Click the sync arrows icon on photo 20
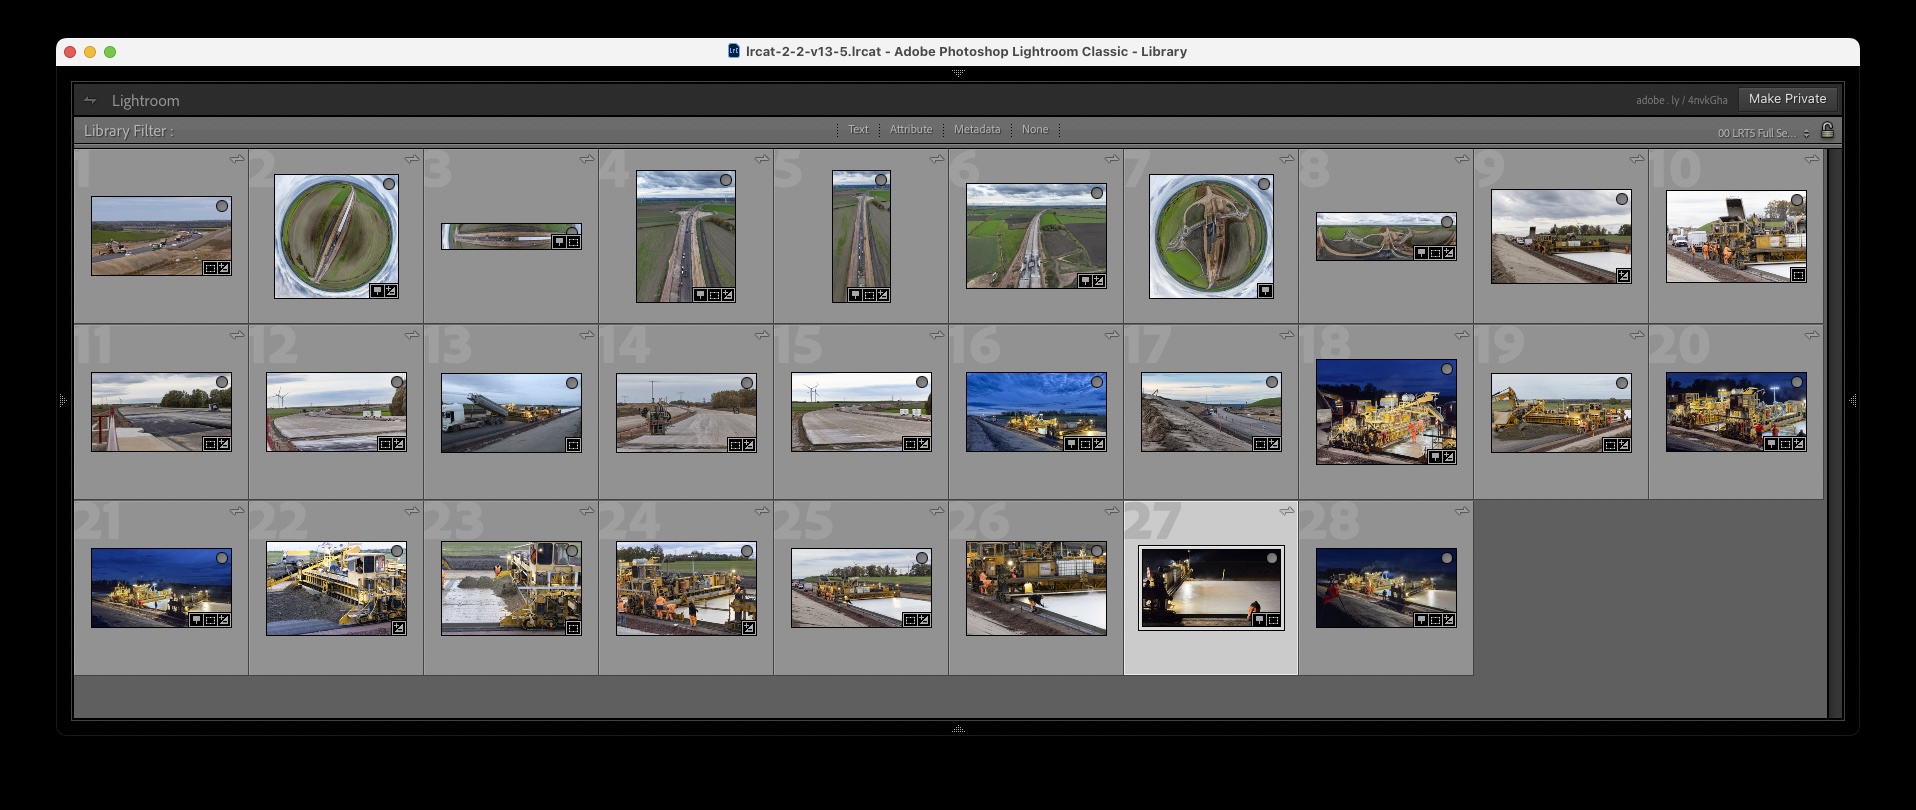Image resolution: width=1916 pixels, height=810 pixels. point(1812,335)
